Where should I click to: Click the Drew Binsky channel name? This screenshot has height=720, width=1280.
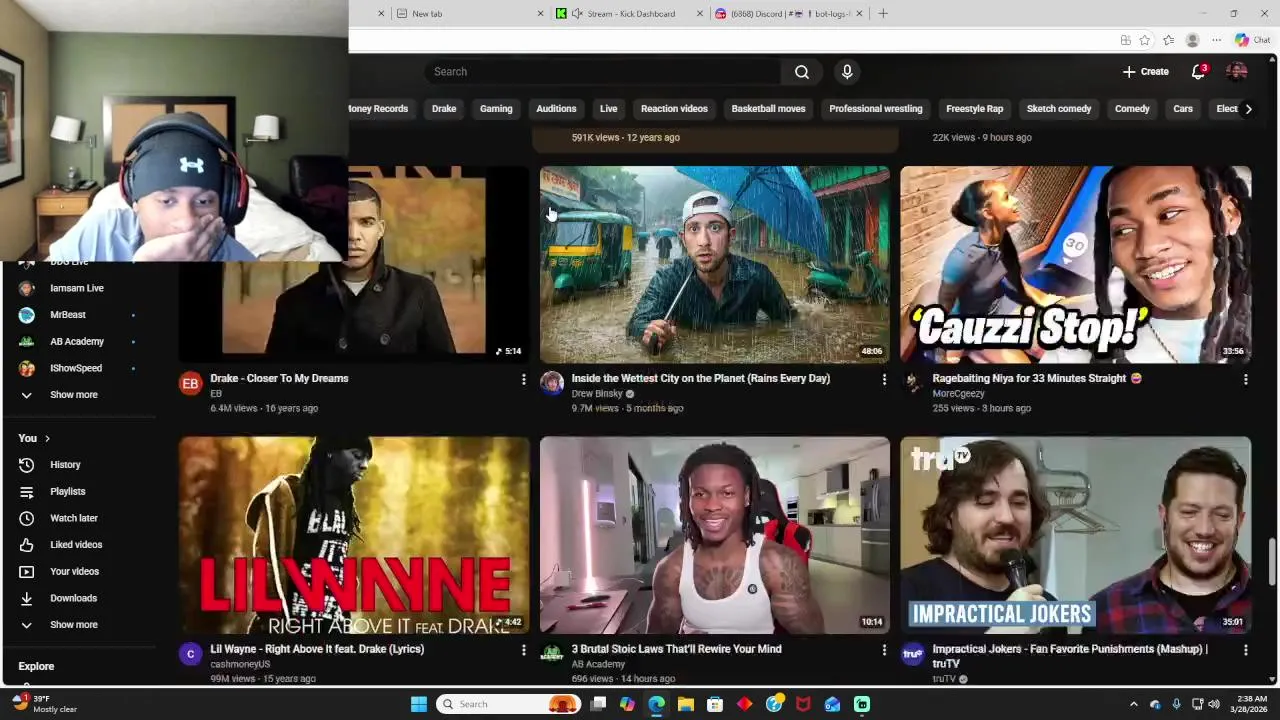pyautogui.click(x=597, y=394)
